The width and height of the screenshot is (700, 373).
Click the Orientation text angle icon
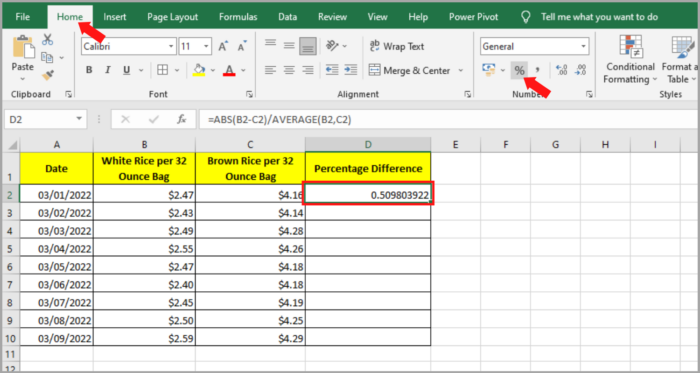pyautogui.click(x=333, y=46)
